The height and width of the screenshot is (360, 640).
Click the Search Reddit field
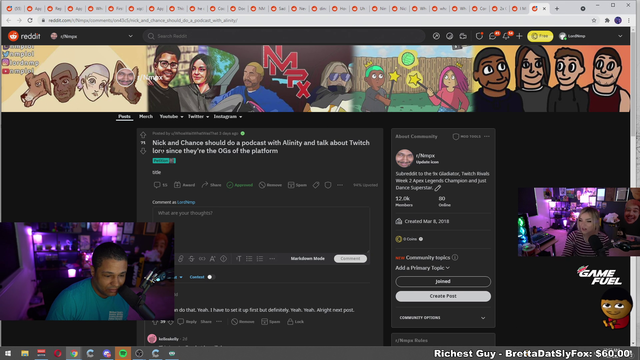coord(284,36)
